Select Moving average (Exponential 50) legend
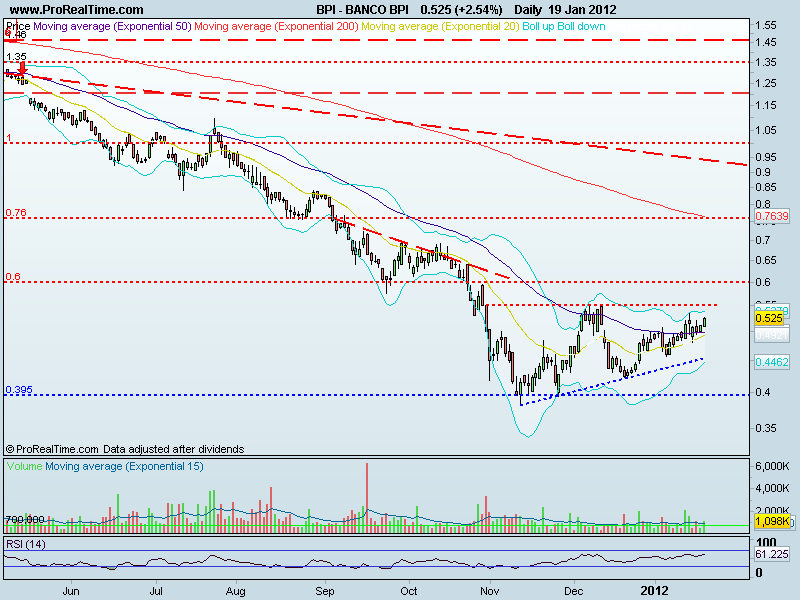This screenshot has width=800, height=600. coord(112,26)
